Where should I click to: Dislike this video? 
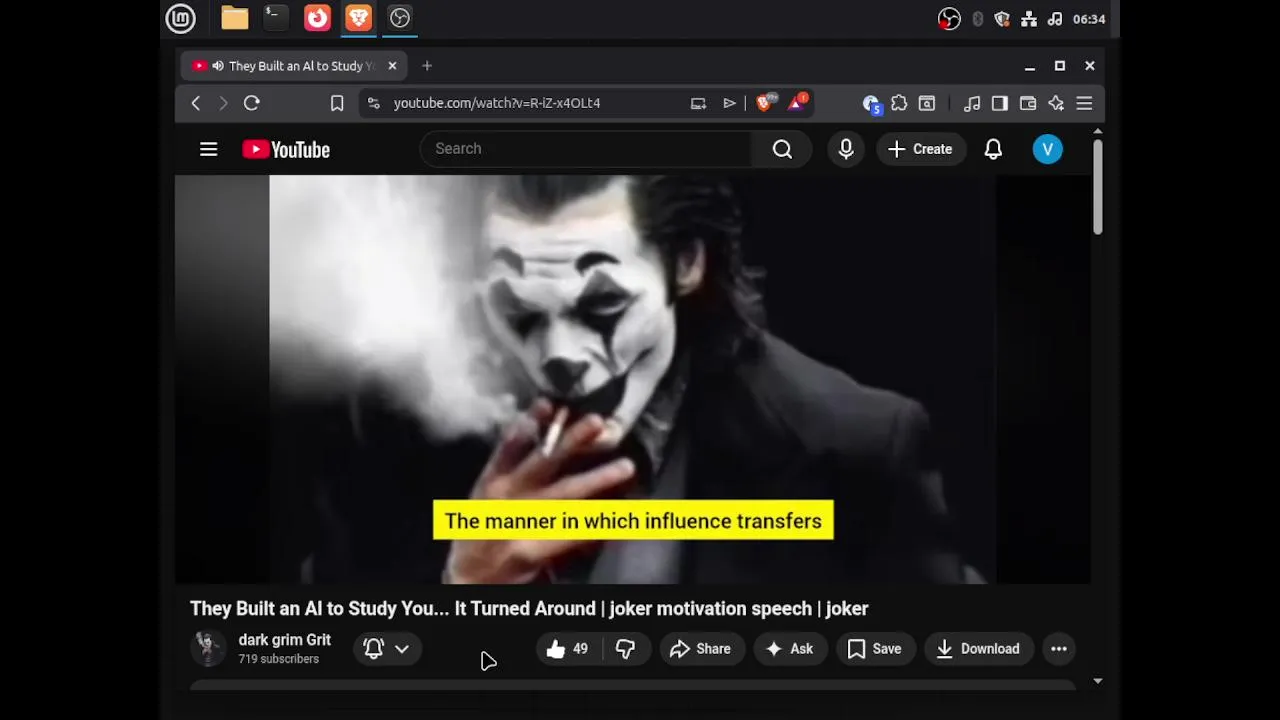tap(626, 649)
